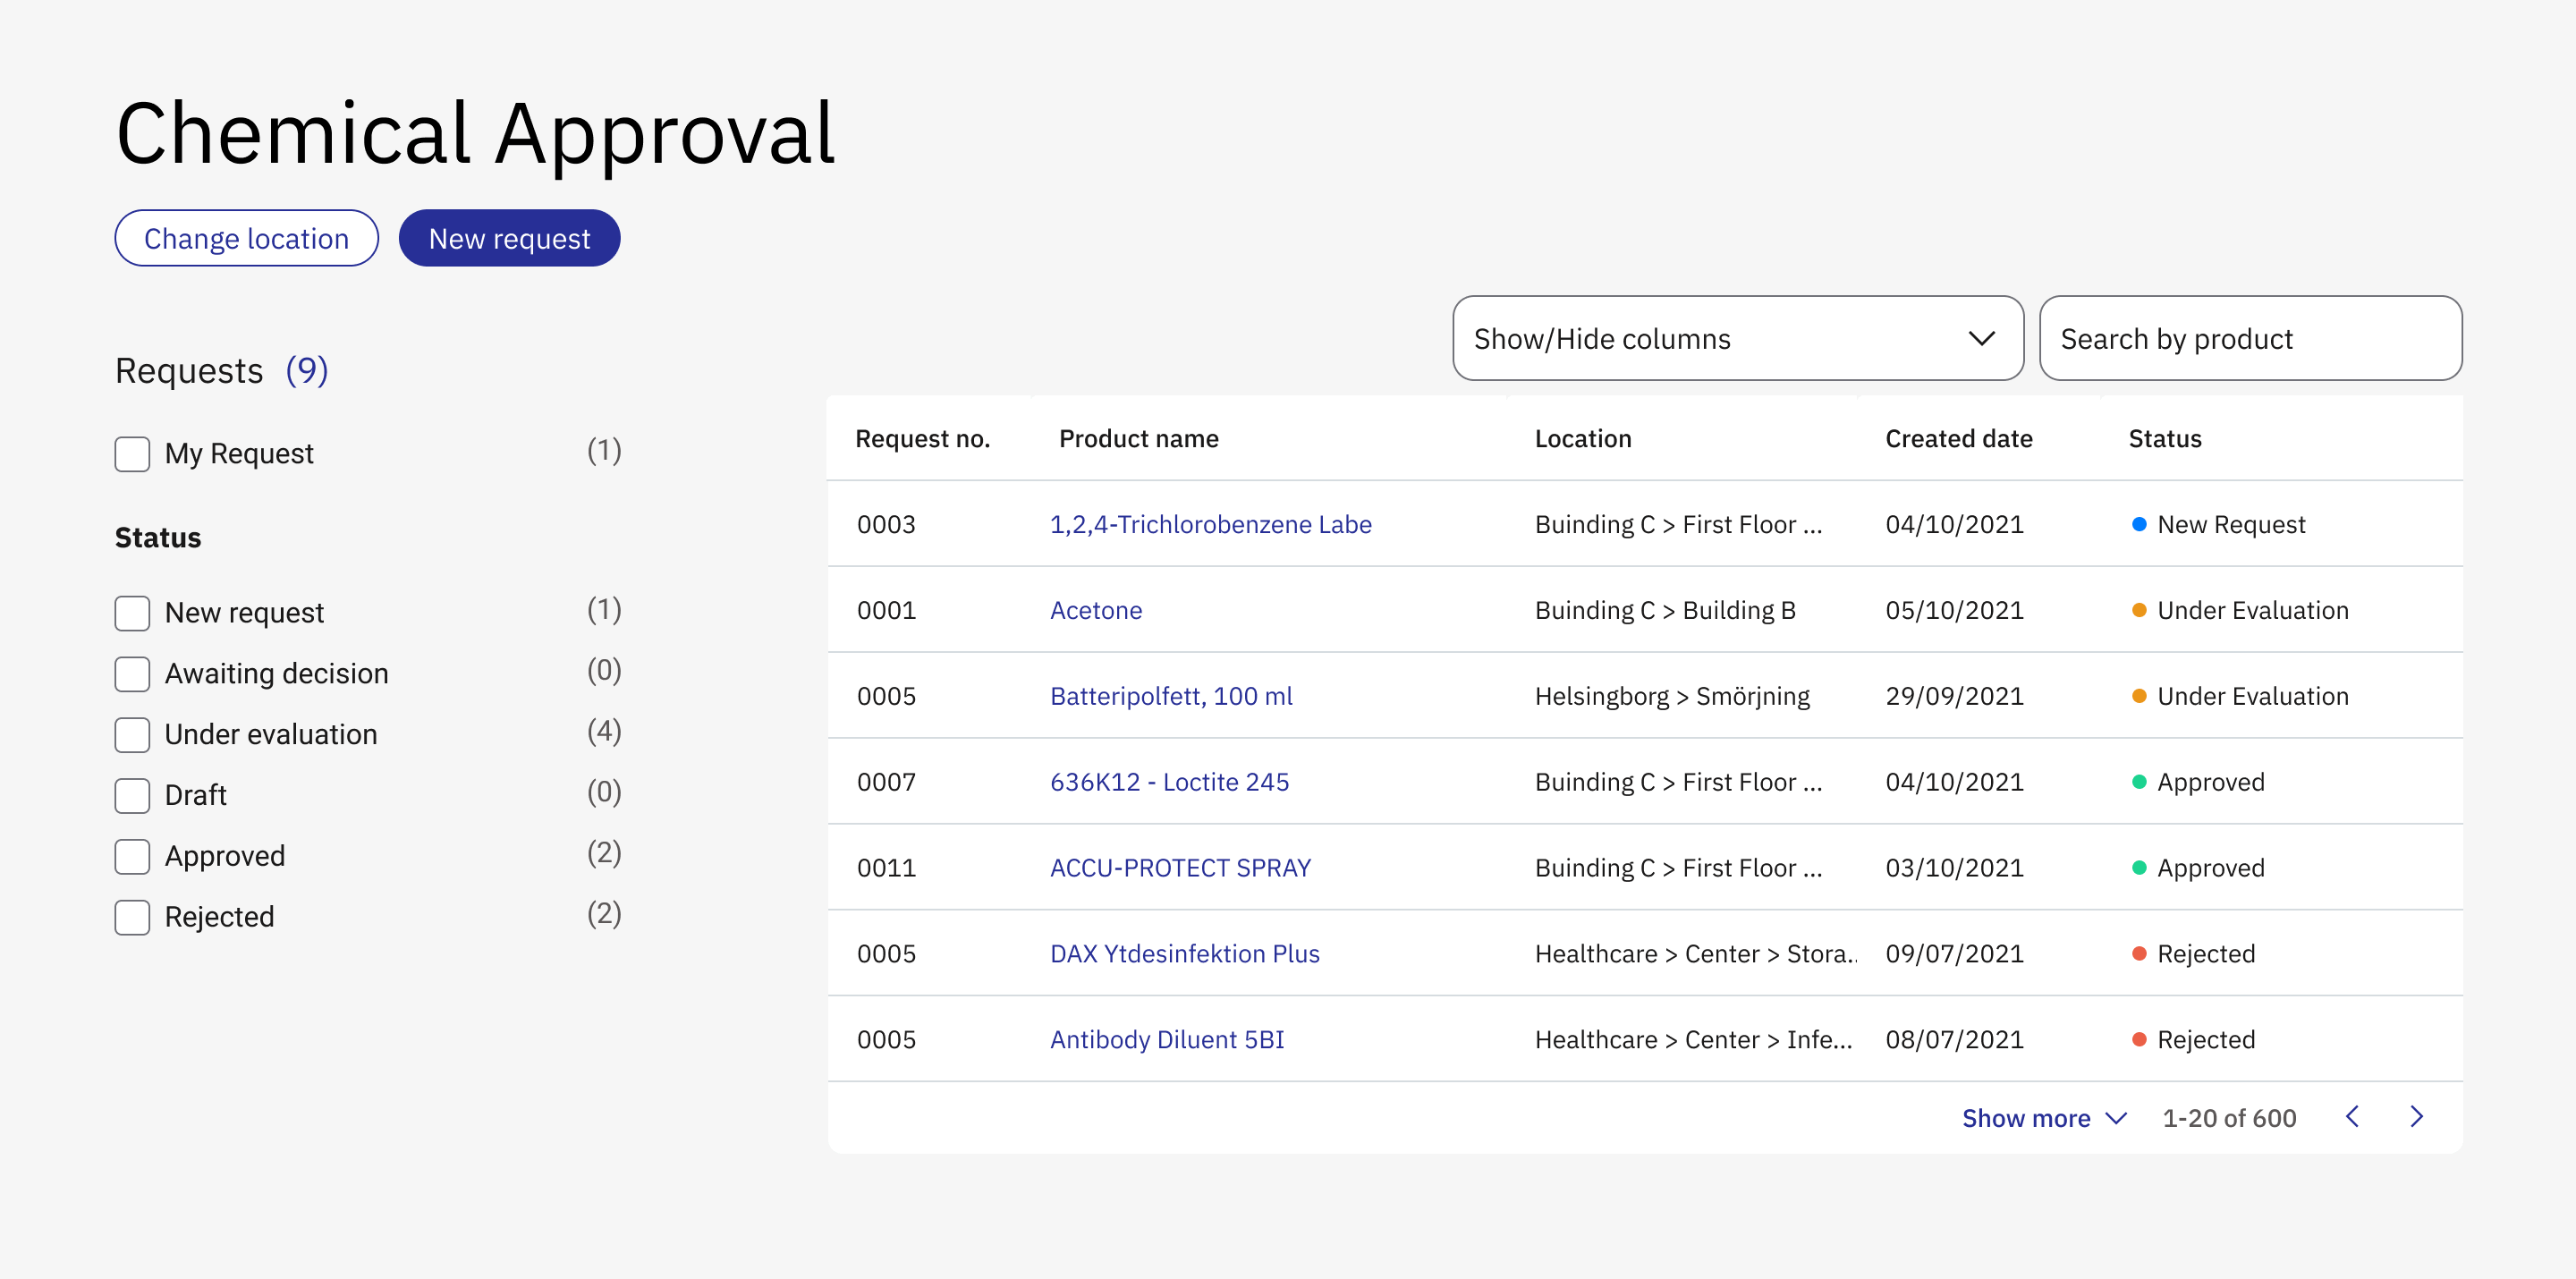Tick the My Request checkbox
The height and width of the screenshot is (1279, 2576).
click(132, 454)
